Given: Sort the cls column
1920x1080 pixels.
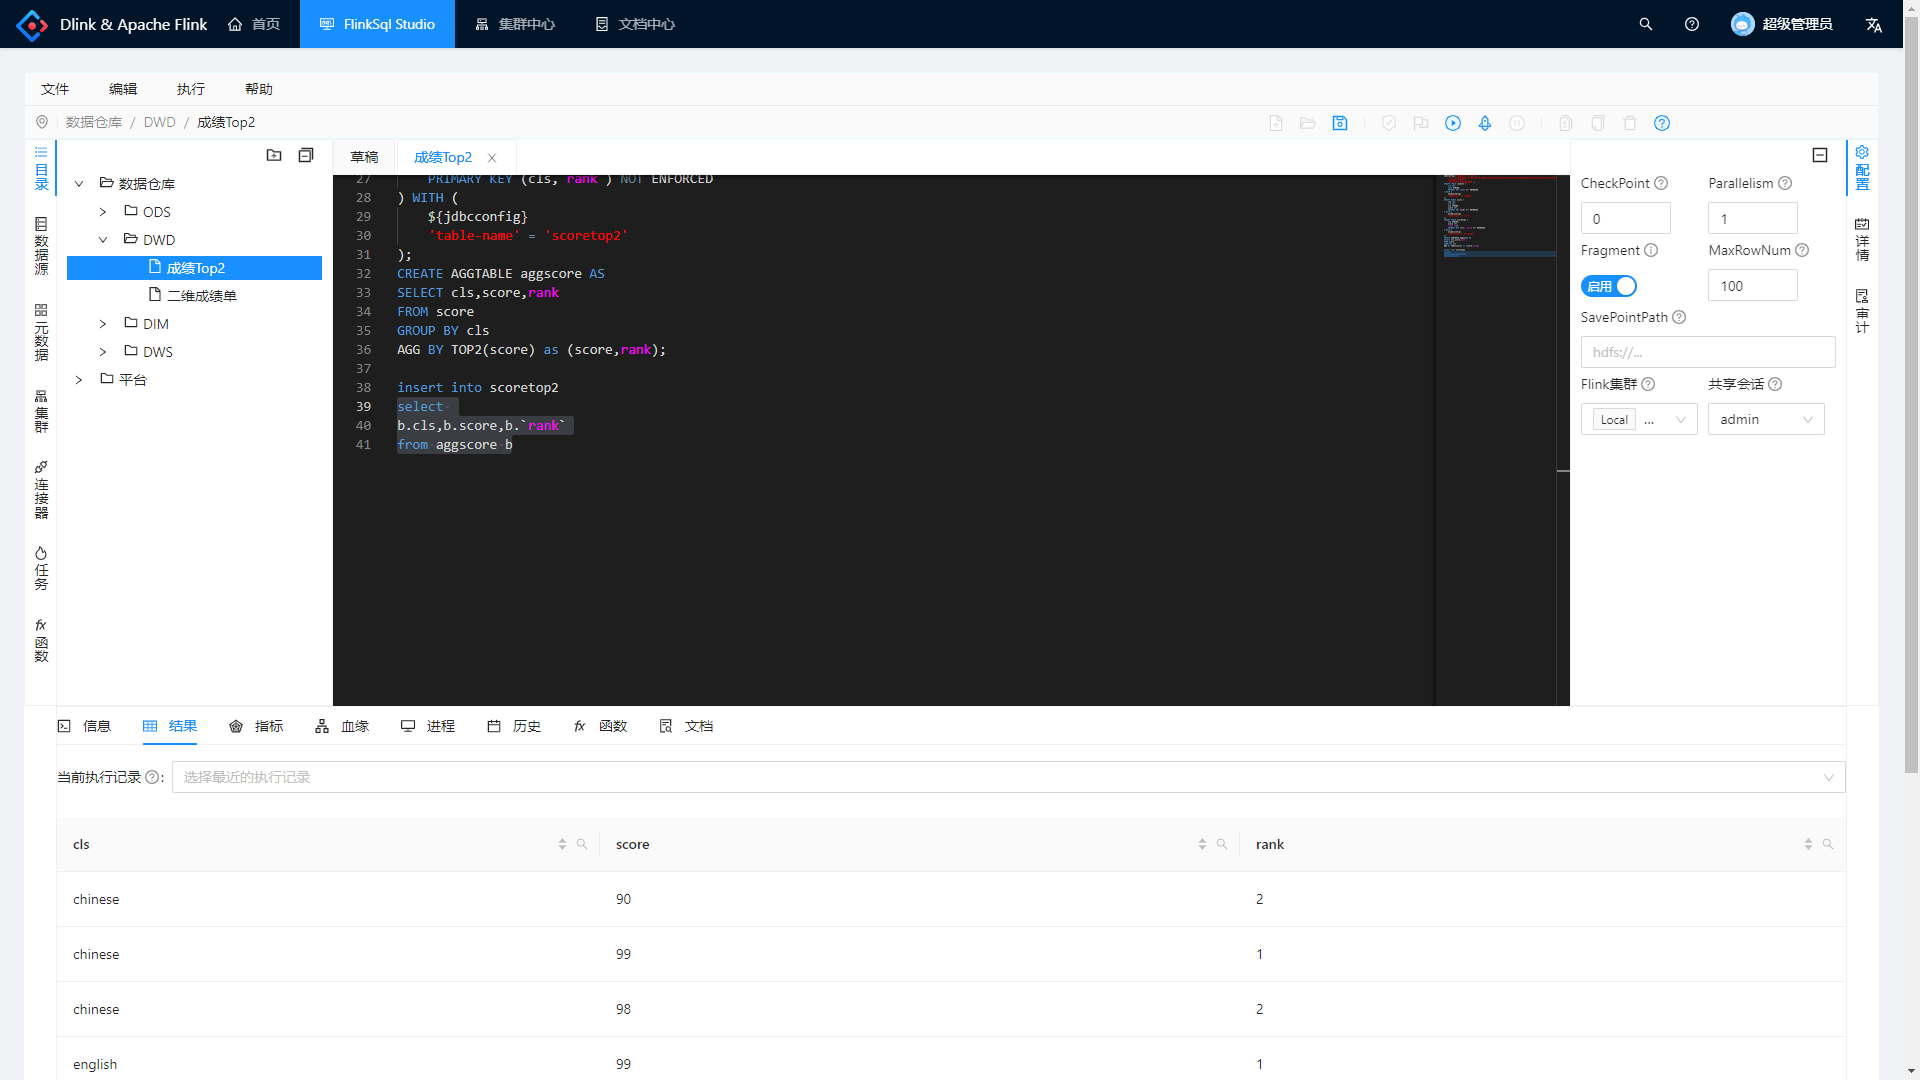Looking at the screenshot, I should click(x=562, y=845).
